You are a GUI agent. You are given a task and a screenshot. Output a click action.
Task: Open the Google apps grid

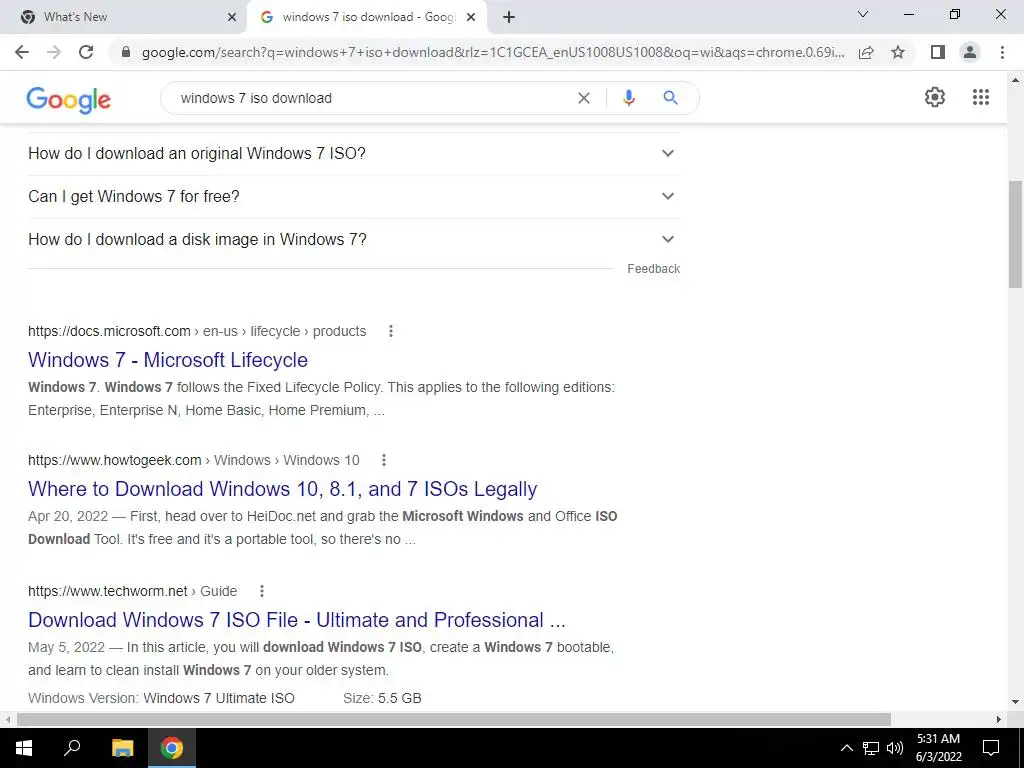click(981, 97)
